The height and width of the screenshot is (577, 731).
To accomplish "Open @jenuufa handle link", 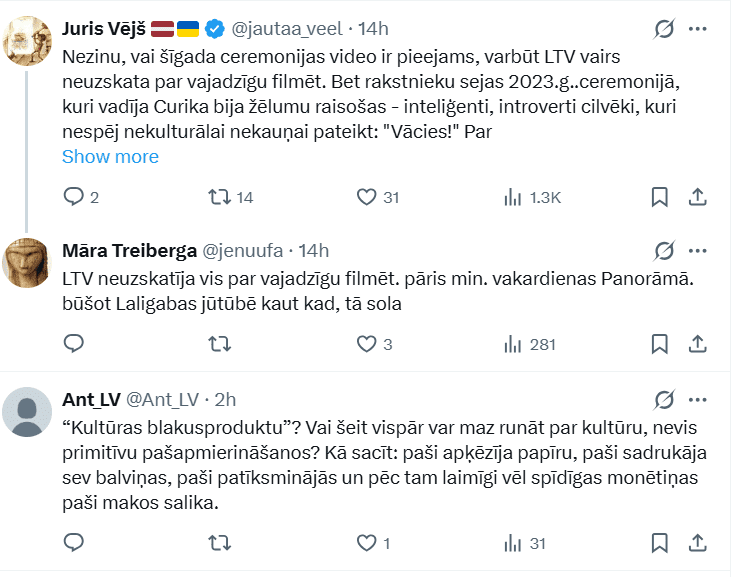I will (245, 250).
